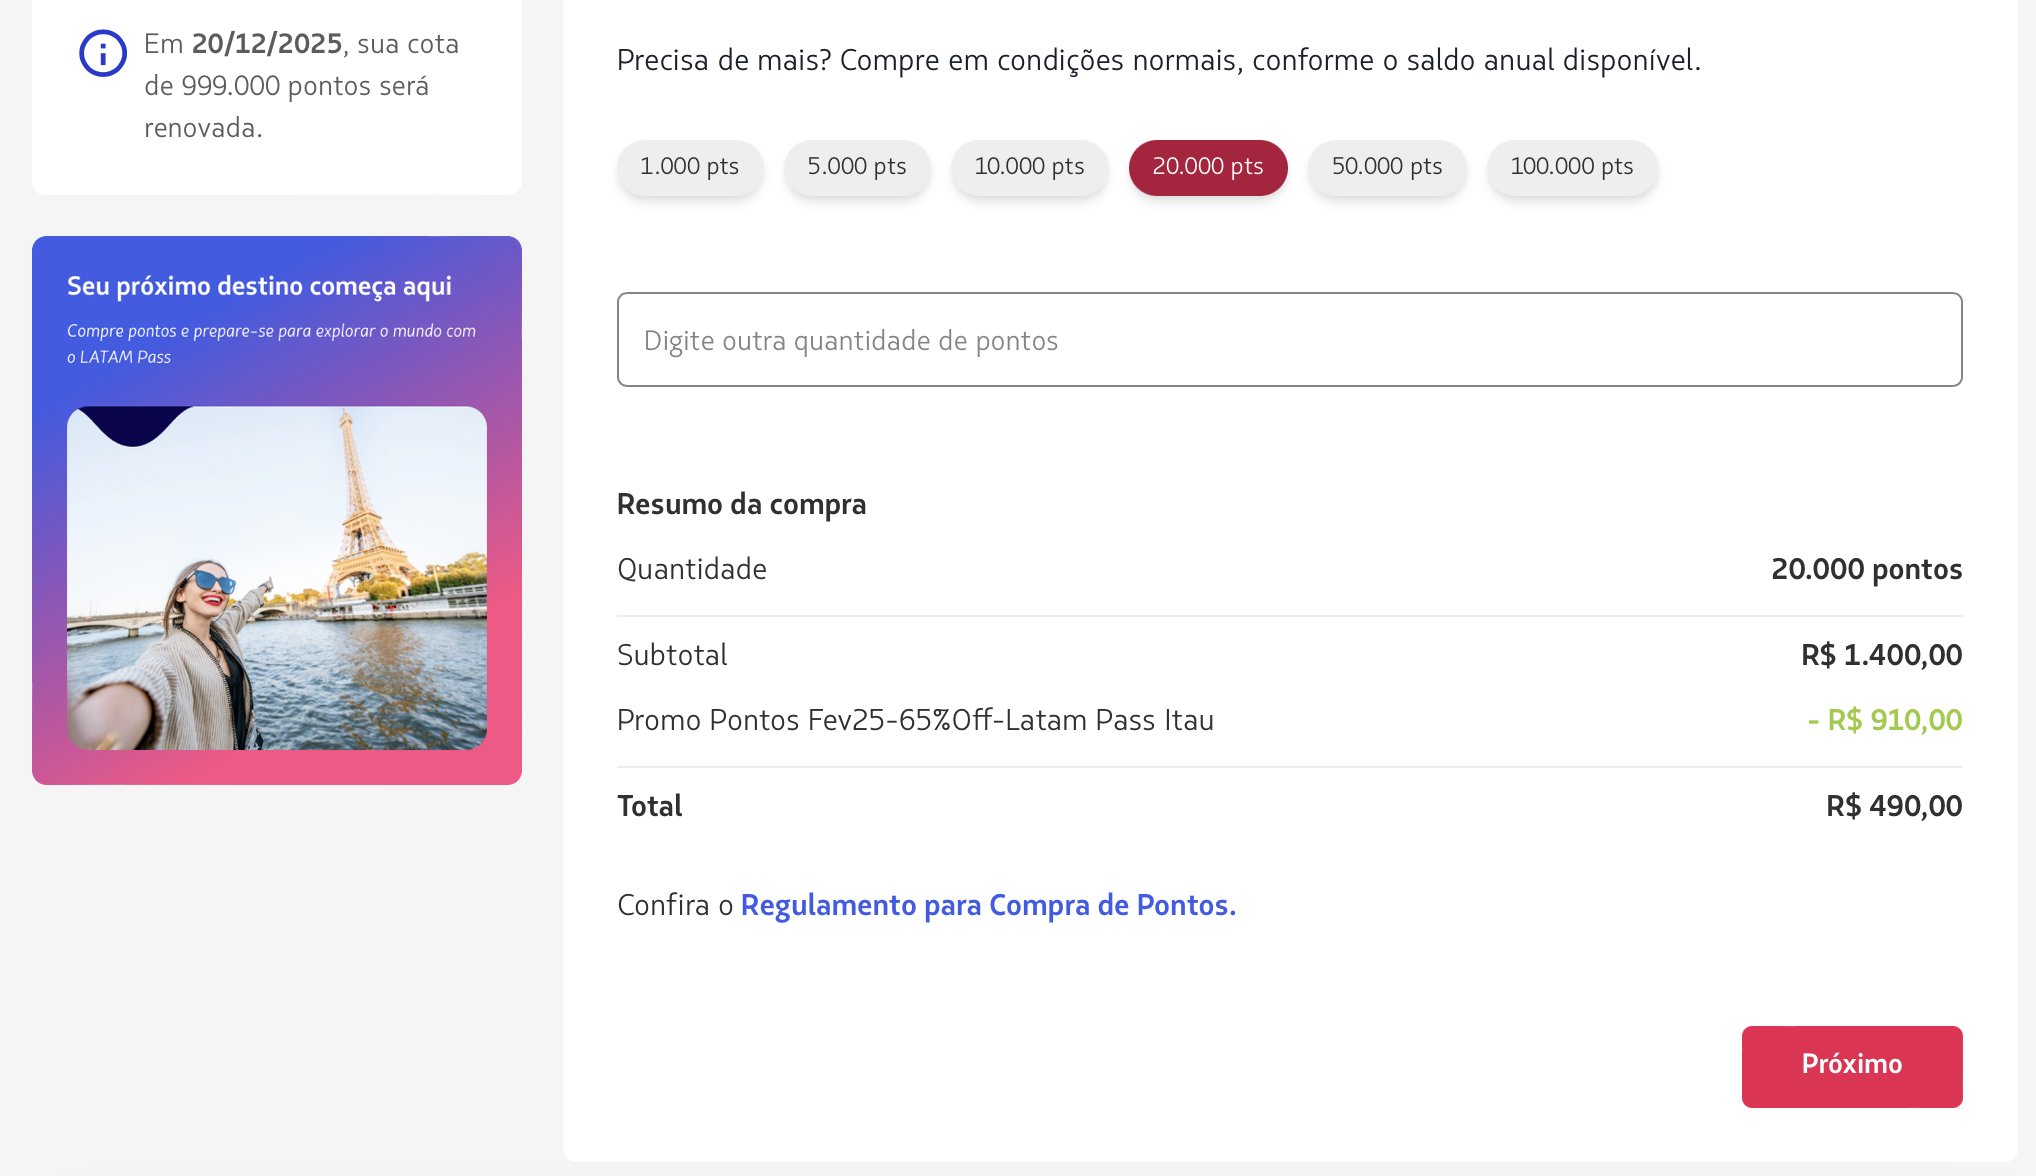This screenshot has width=2036, height=1176.
Task: Click the Eiffel Tower promo image
Action: pyautogui.click(x=277, y=578)
